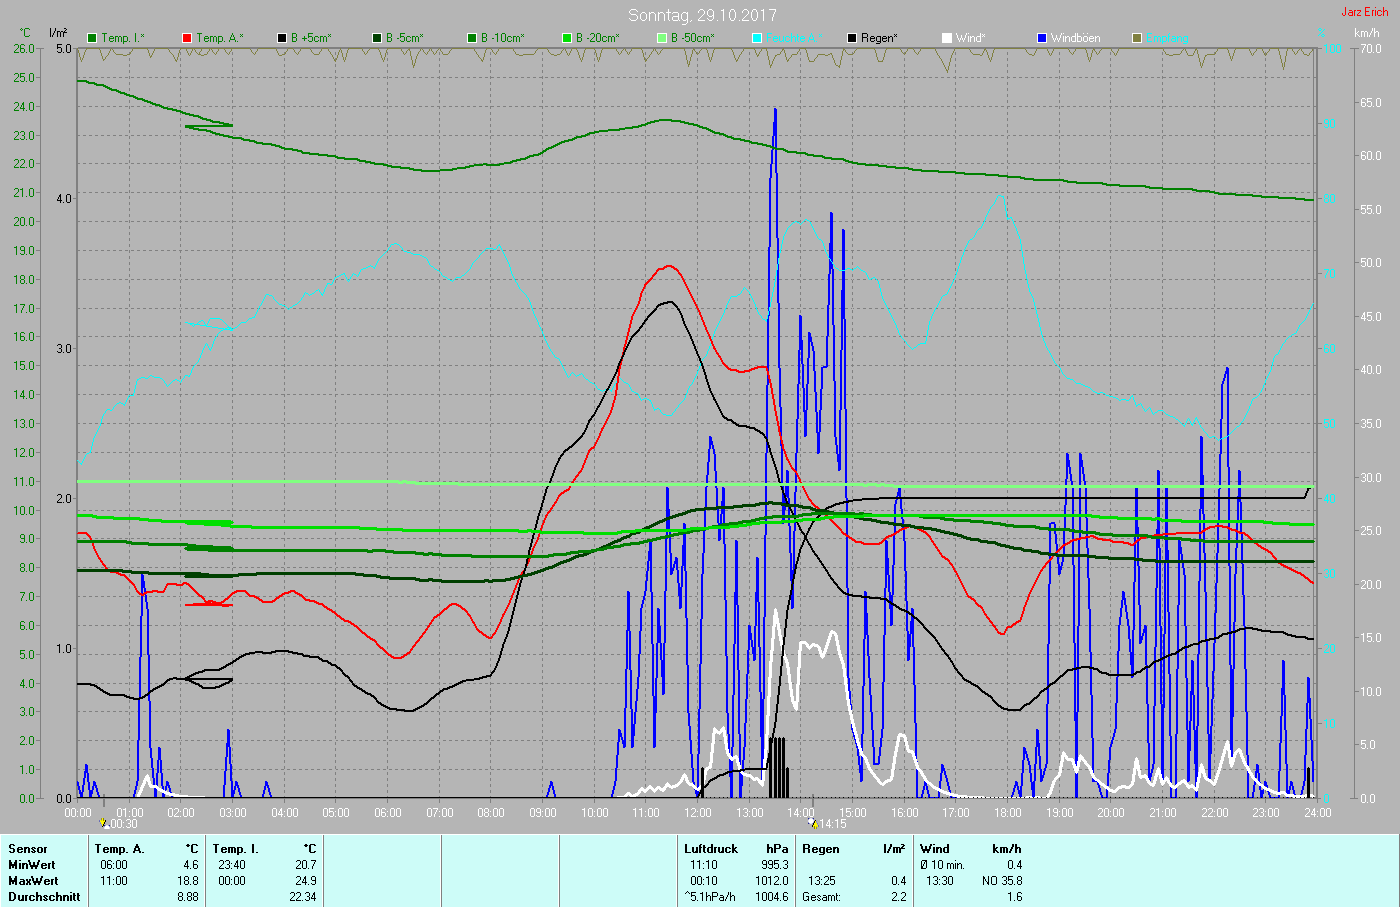This screenshot has width=1400, height=907.
Task: Click the B -20cm legend square
Action: coord(567,38)
